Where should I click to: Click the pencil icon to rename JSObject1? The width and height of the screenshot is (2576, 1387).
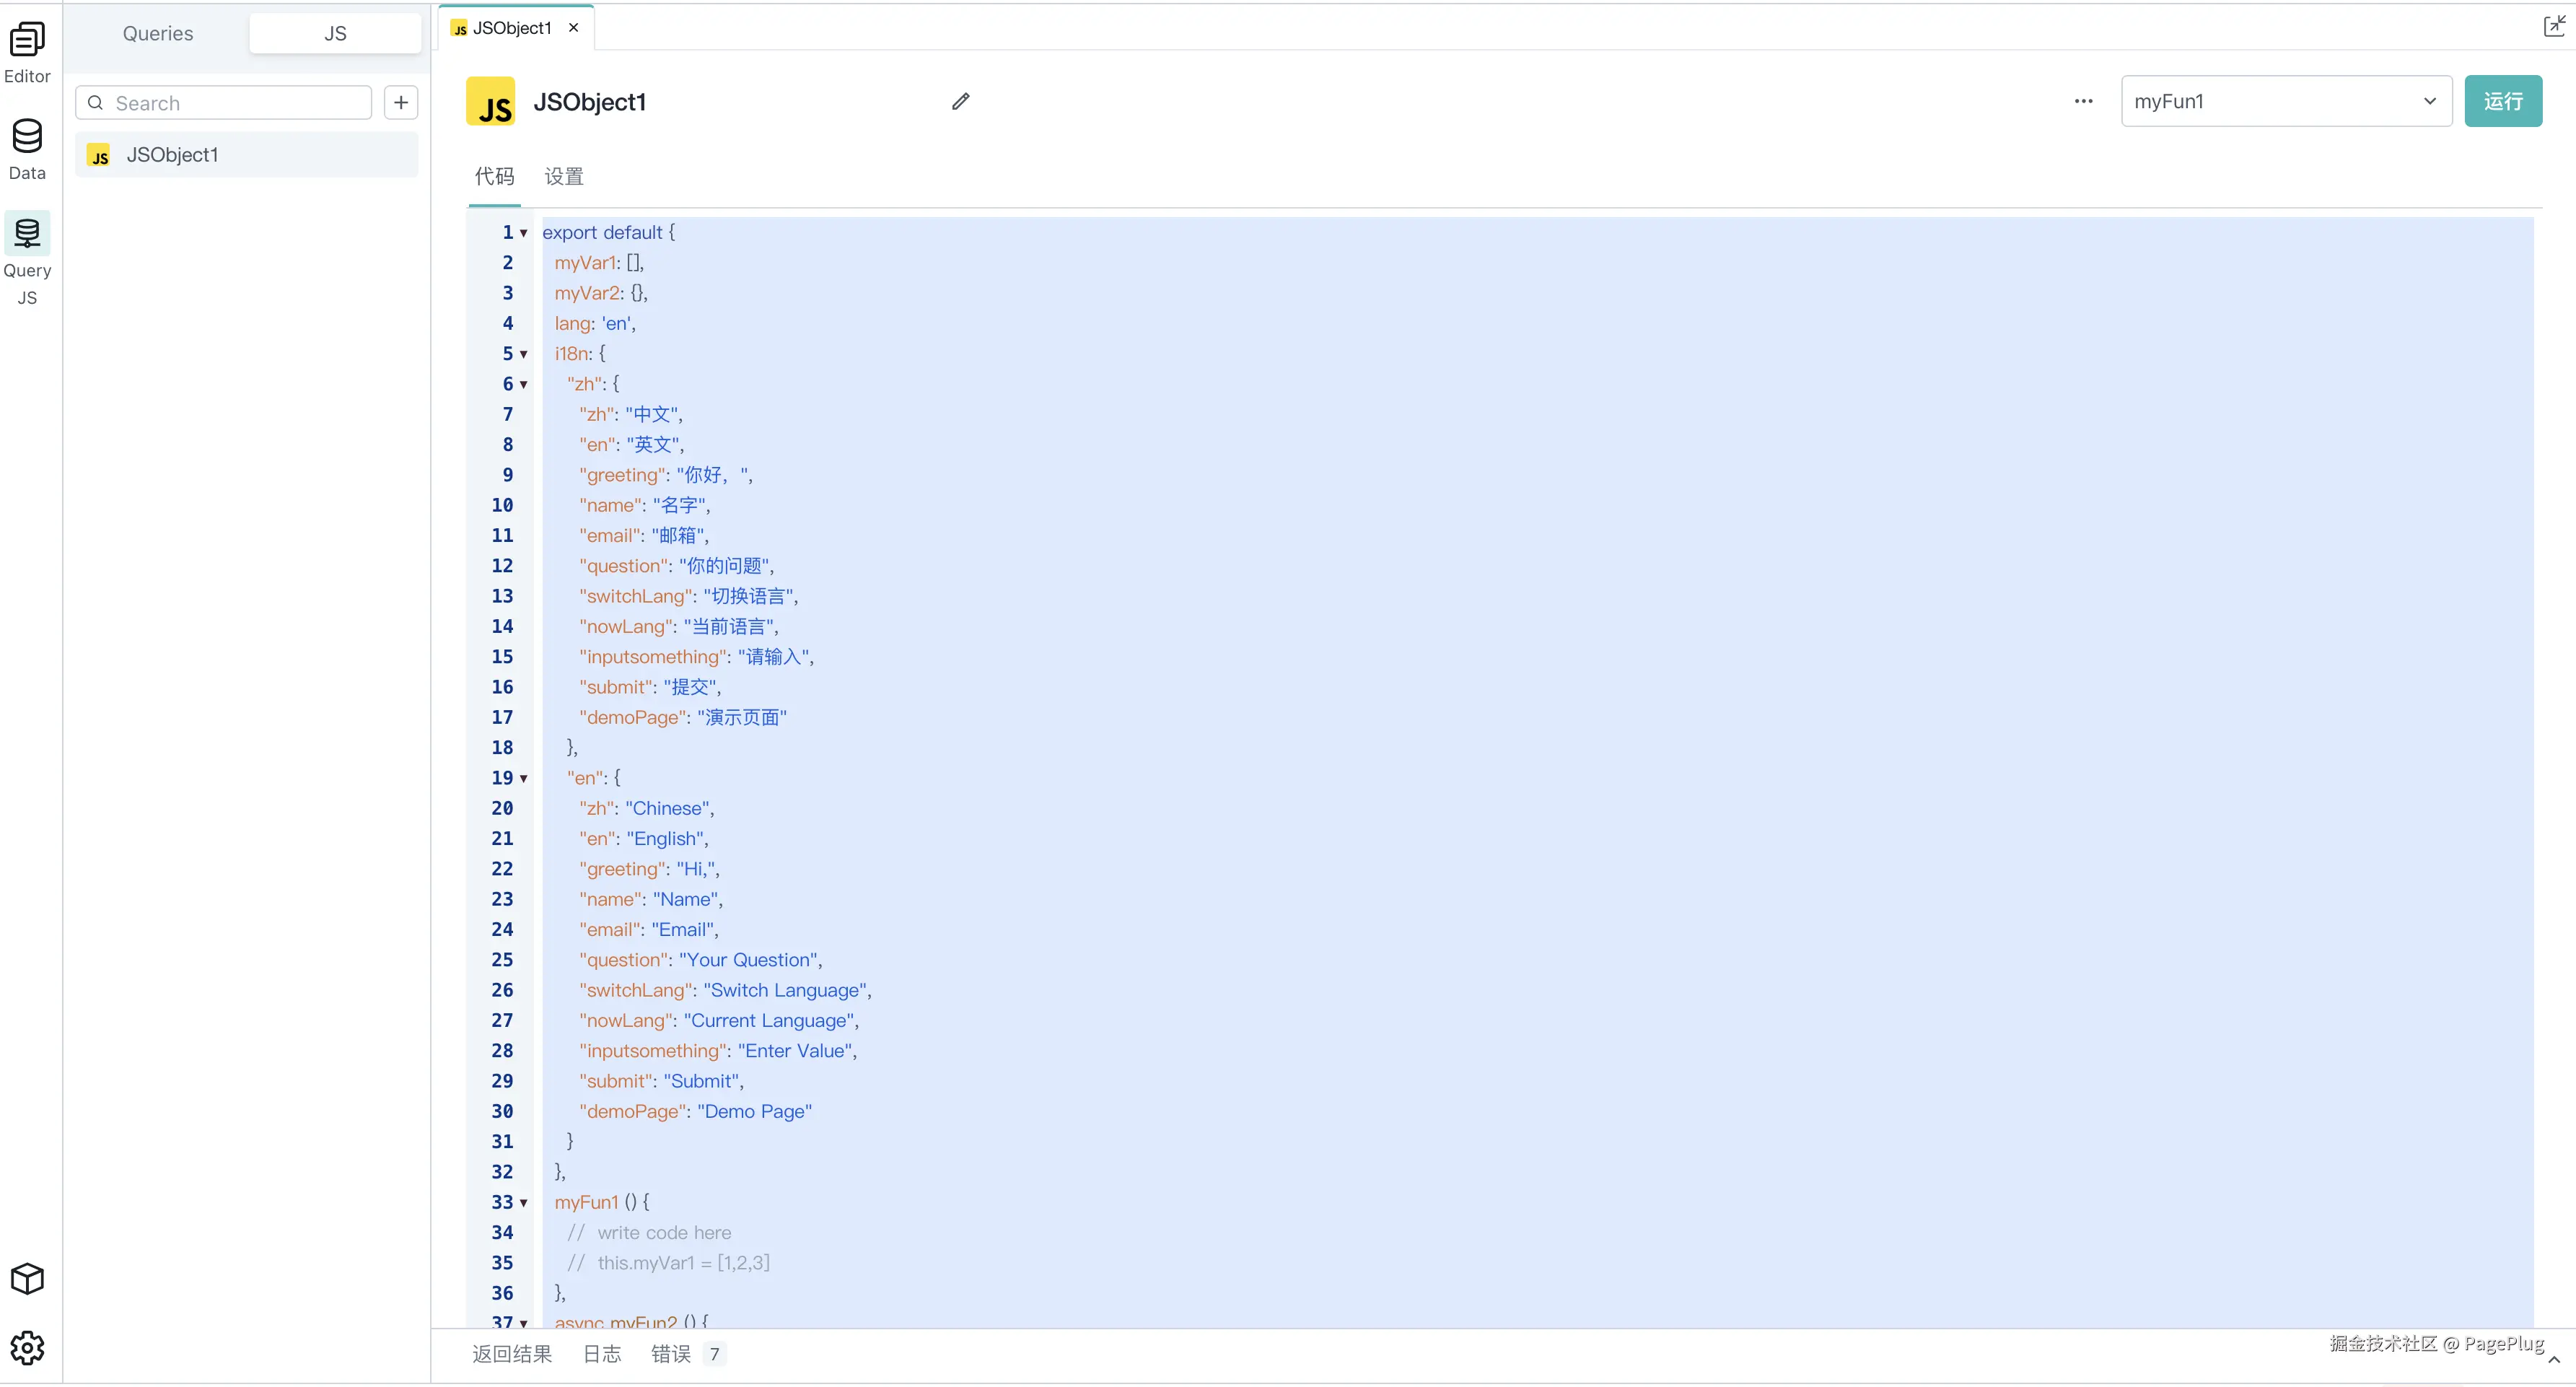960,101
